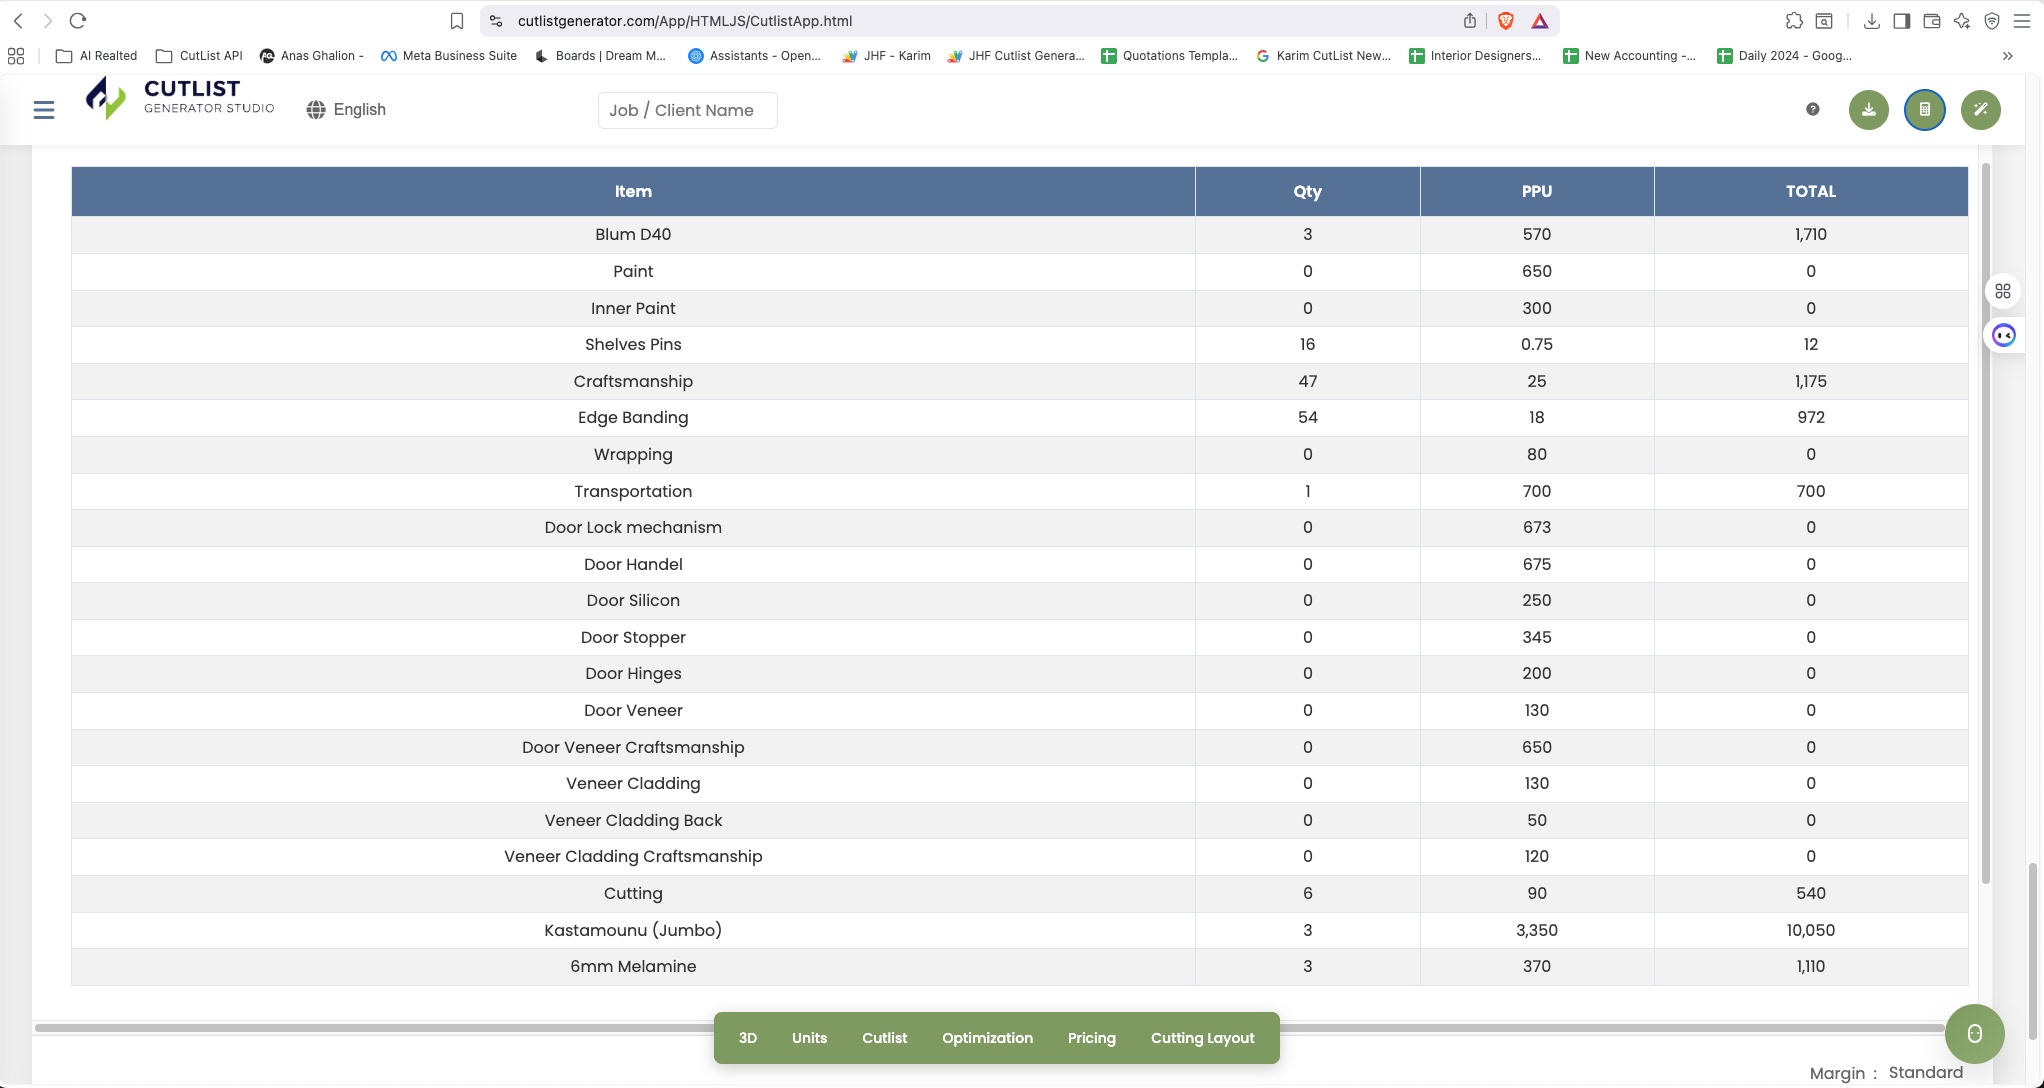
Task: Click the Job / Client Name input field
Action: point(687,110)
